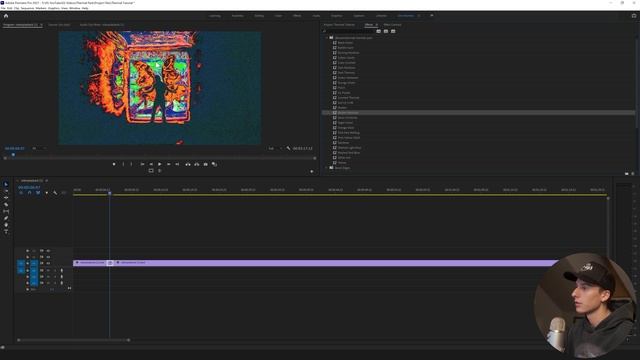Click the timeline zoom scroll bar
The image size is (640, 360).
click(73, 340)
